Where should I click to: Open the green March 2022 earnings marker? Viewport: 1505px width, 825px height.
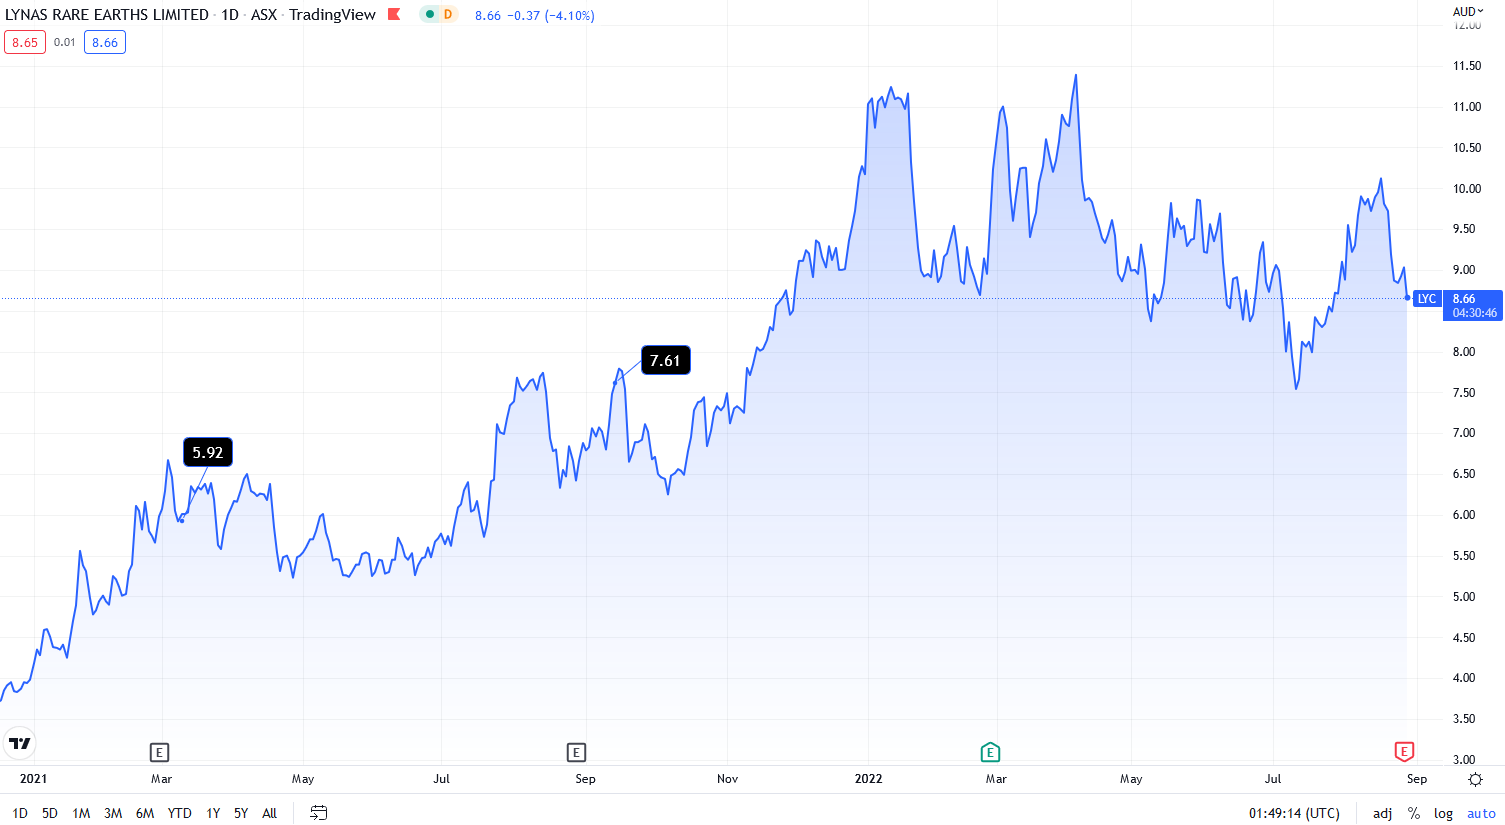[990, 752]
